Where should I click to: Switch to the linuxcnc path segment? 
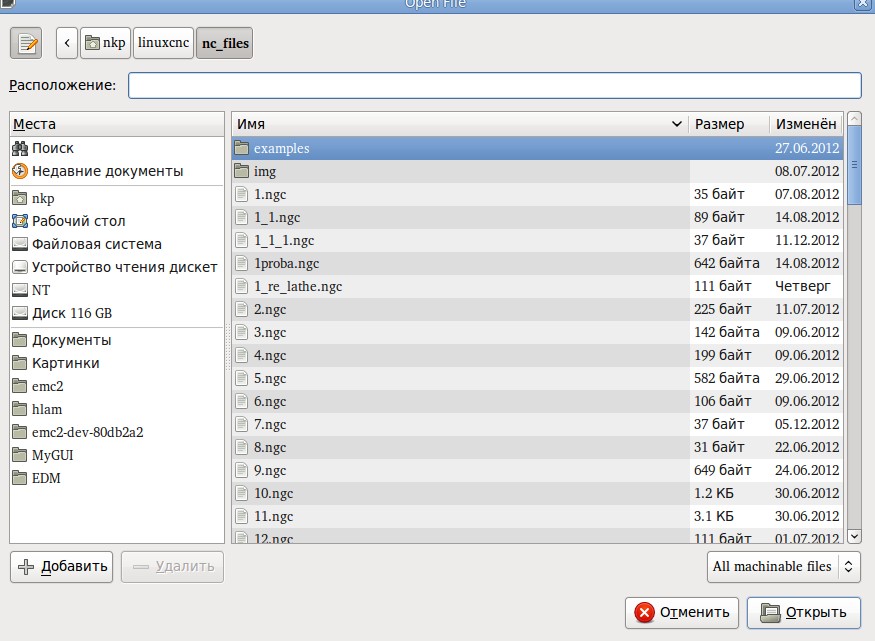click(163, 43)
